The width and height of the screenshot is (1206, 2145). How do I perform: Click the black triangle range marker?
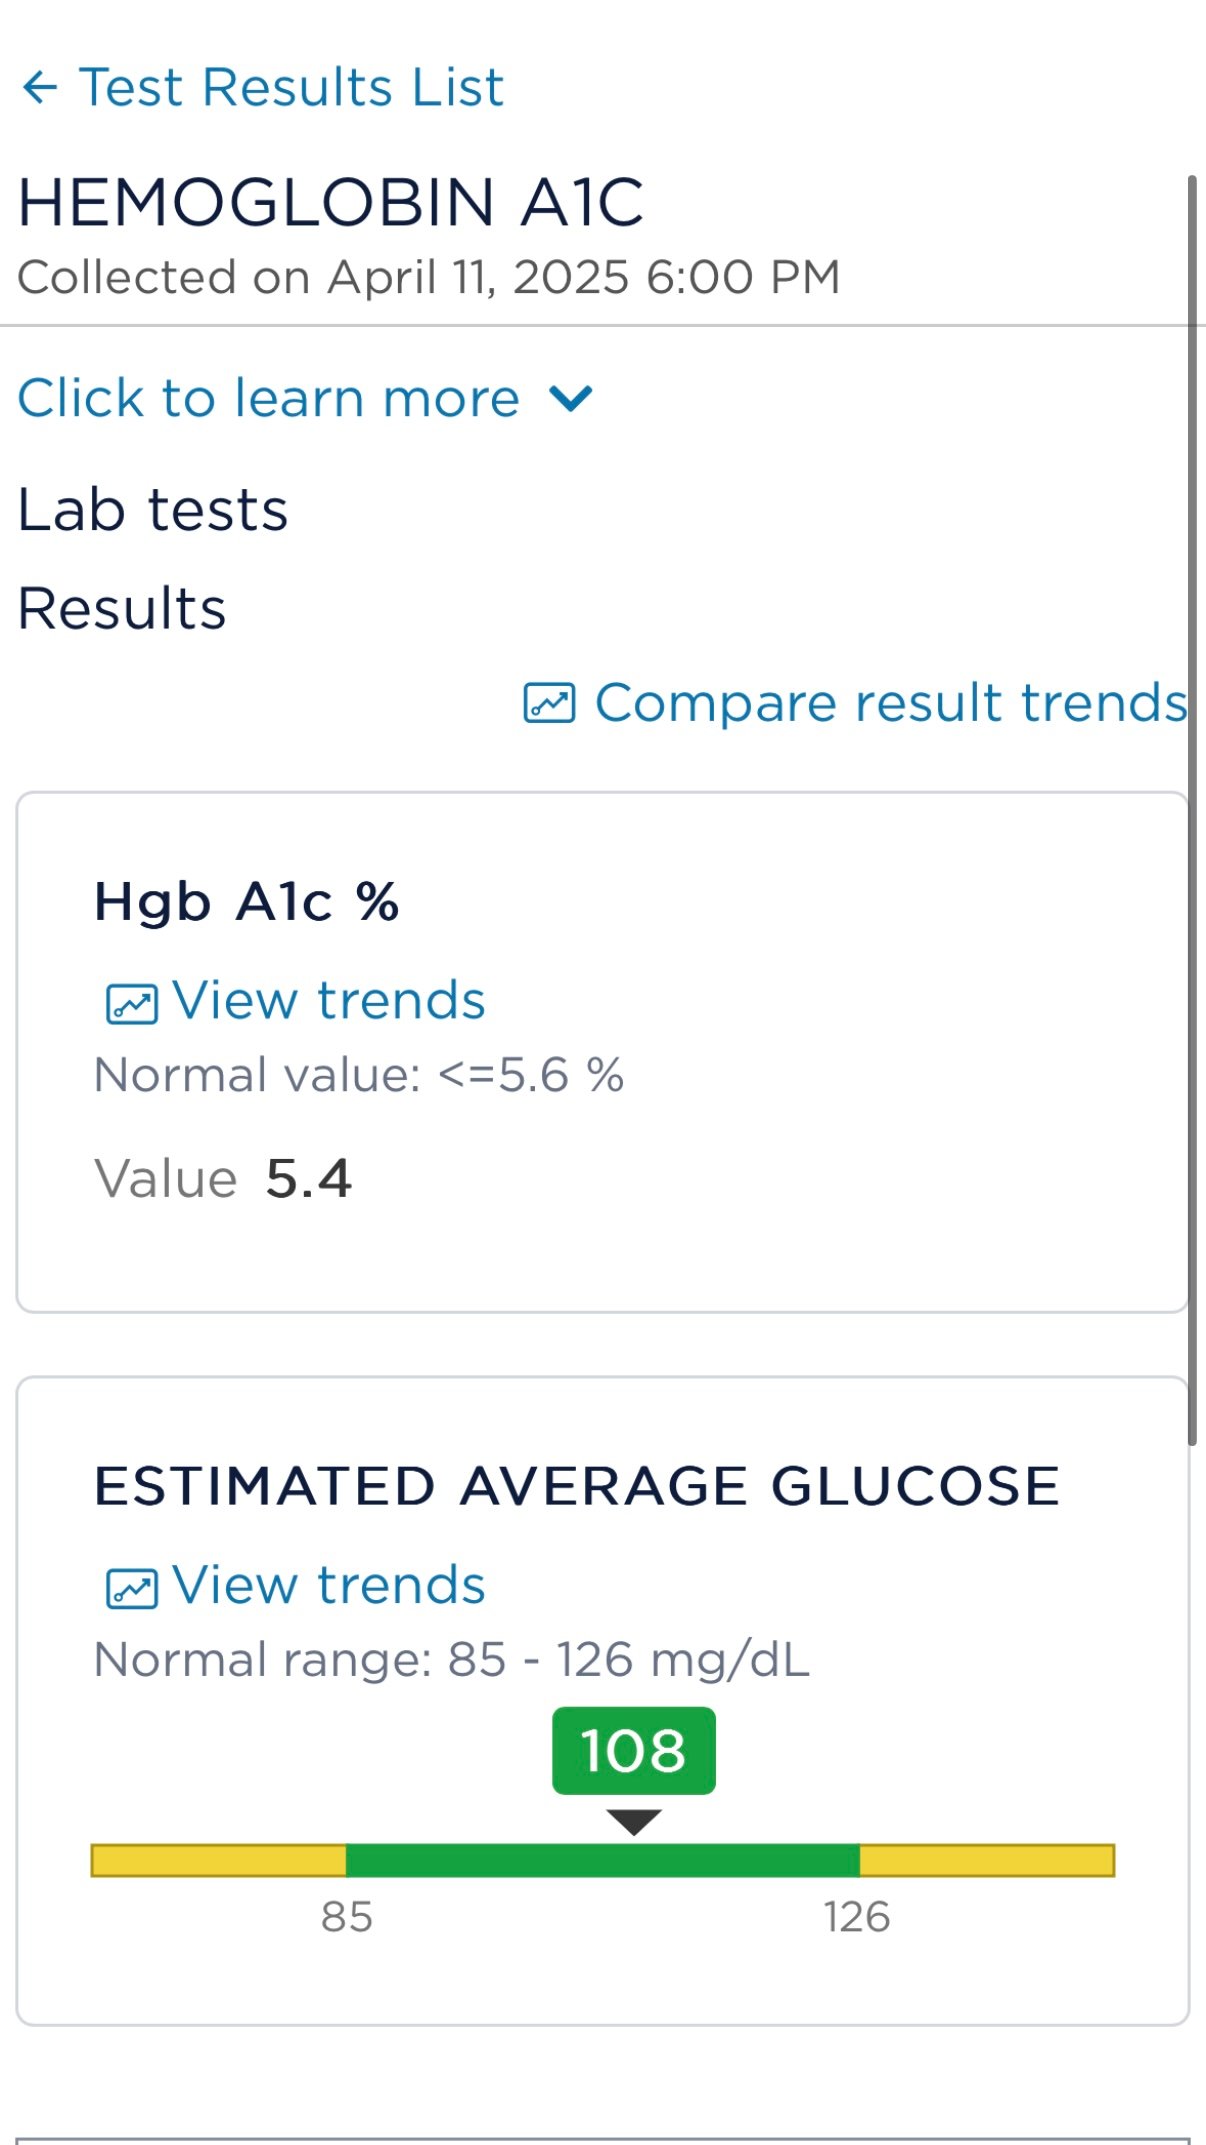634,1822
